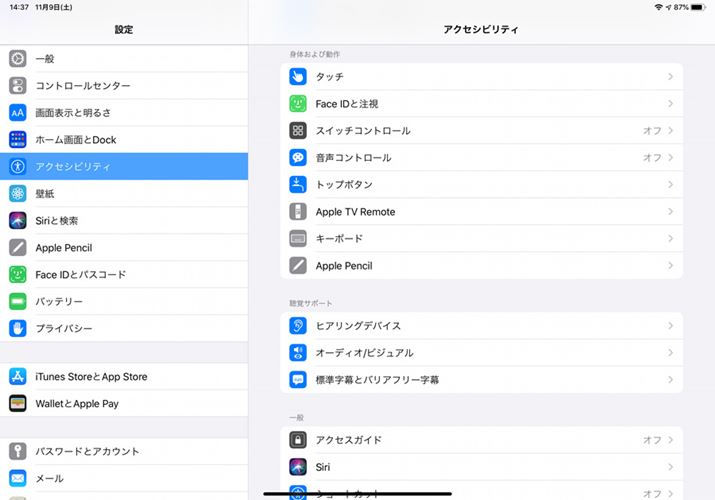Open アクセスガイド off setting
The image size is (715, 500).
(652, 440)
